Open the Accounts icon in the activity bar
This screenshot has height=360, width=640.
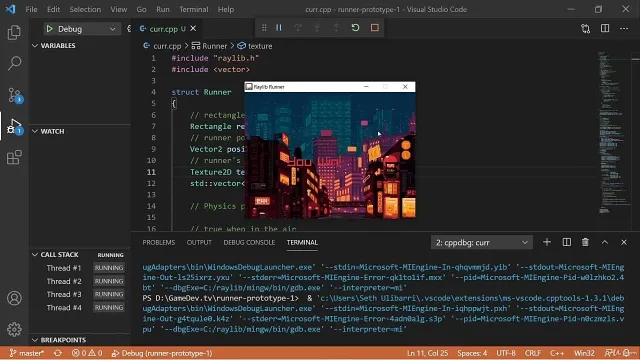[x=14, y=298]
